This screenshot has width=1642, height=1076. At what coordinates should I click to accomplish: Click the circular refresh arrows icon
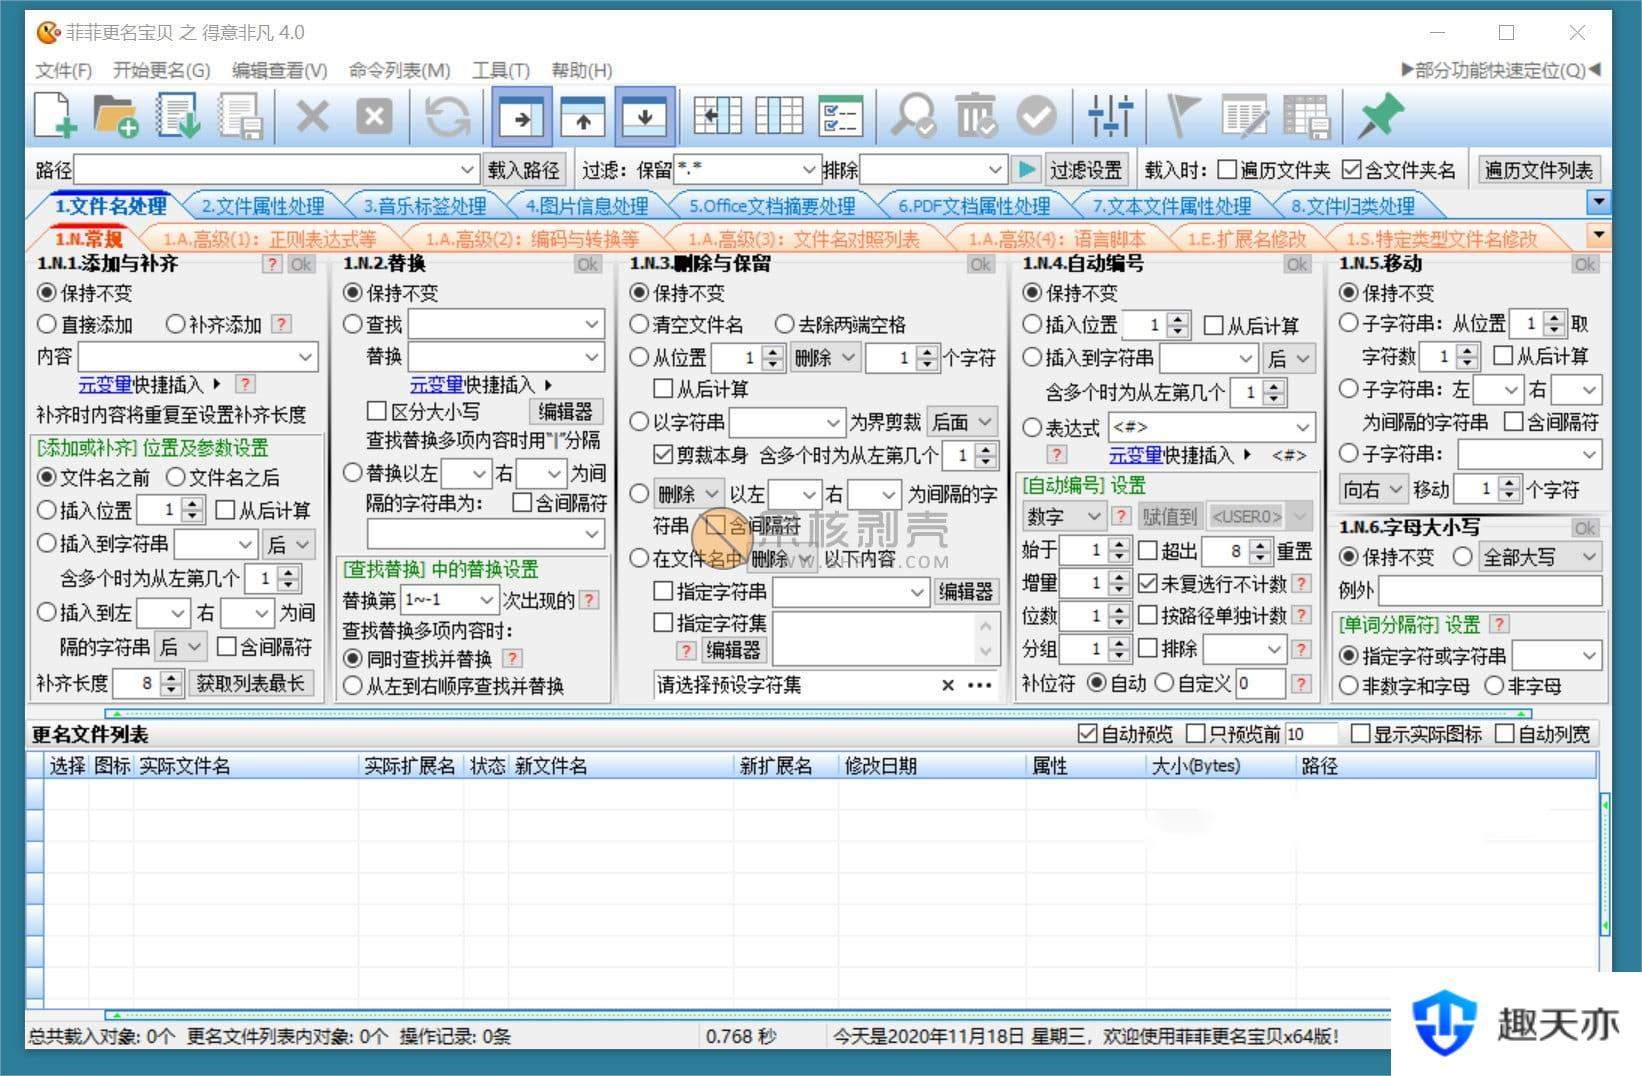click(447, 117)
